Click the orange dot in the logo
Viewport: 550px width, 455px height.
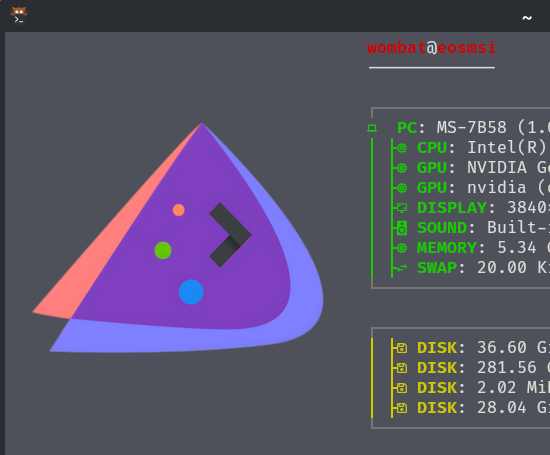coord(179,210)
